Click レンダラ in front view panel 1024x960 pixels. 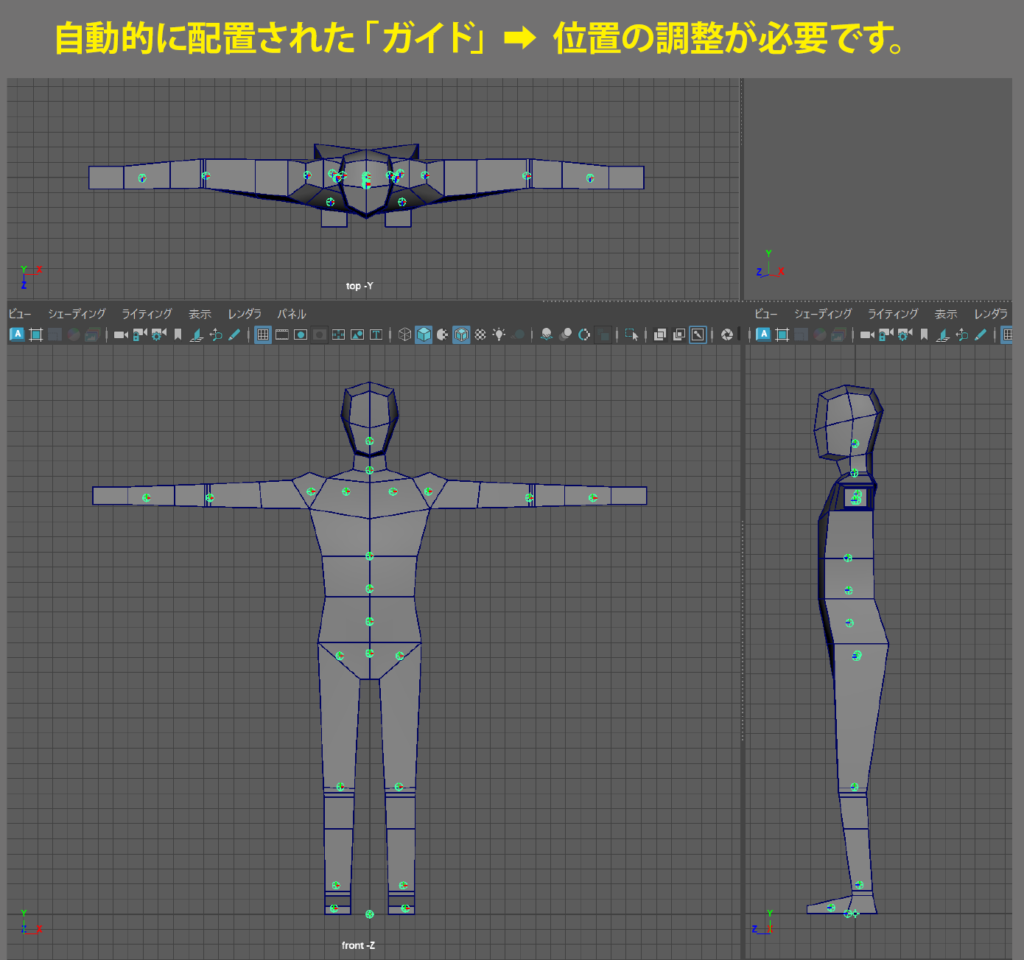pos(244,314)
